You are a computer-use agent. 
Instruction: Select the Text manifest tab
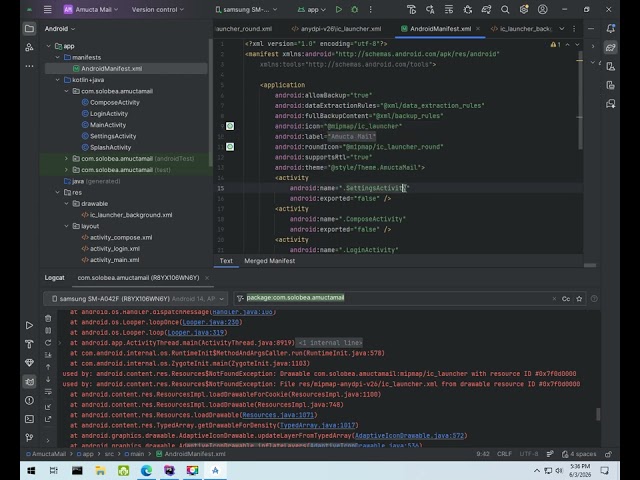pyautogui.click(x=226, y=261)
